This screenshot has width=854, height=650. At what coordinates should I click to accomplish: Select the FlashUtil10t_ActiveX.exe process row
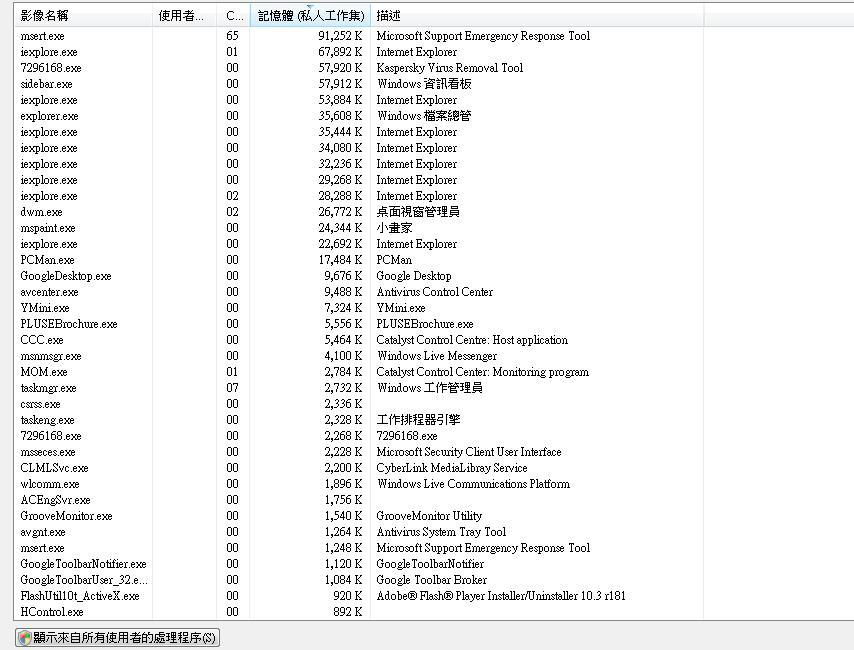pos(359,596)
